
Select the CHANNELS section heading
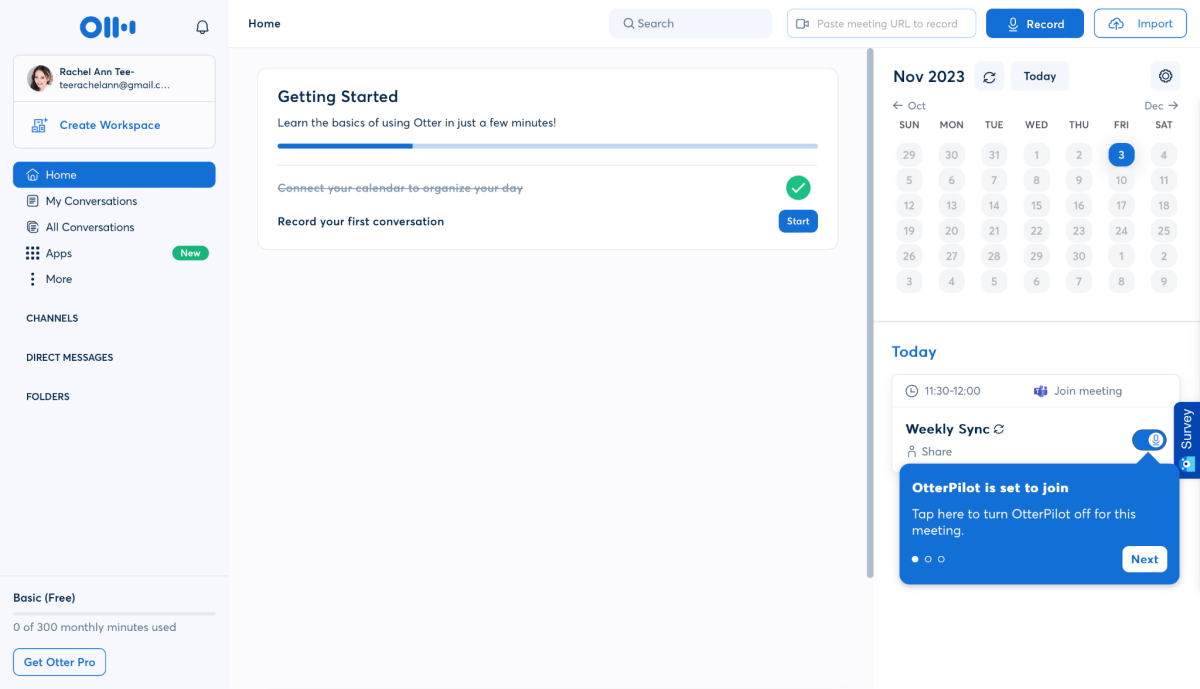52,318
